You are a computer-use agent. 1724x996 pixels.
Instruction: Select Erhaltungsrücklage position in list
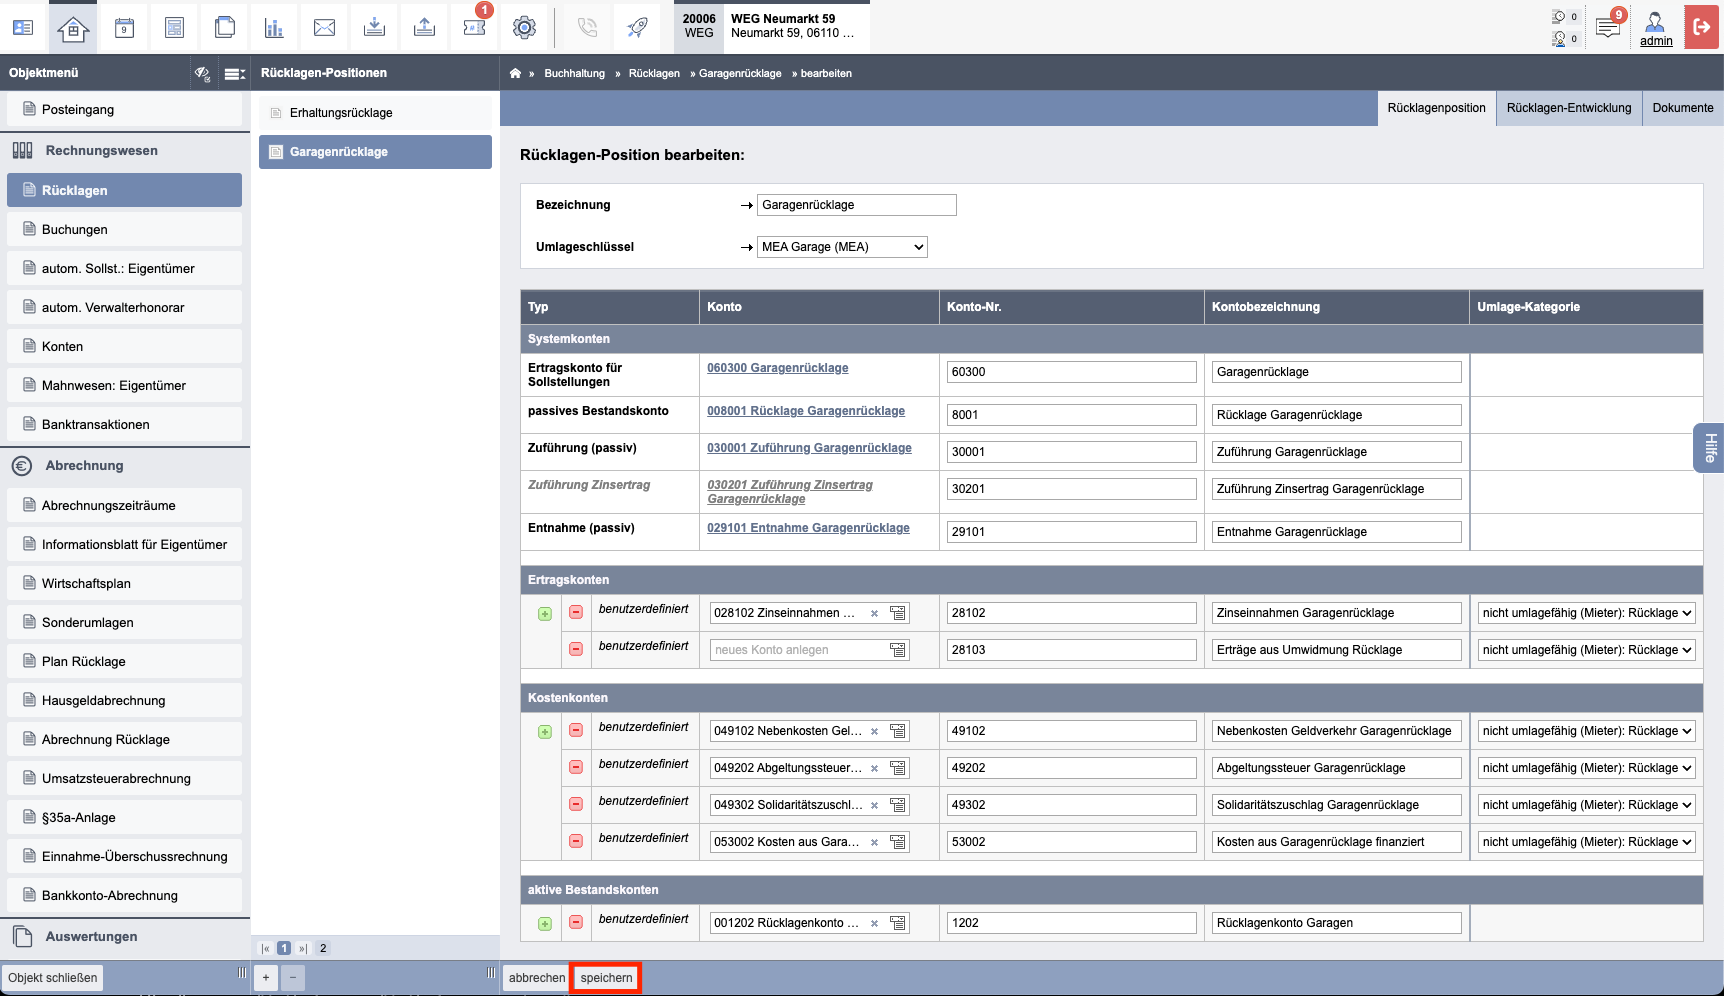pos(375,113)
